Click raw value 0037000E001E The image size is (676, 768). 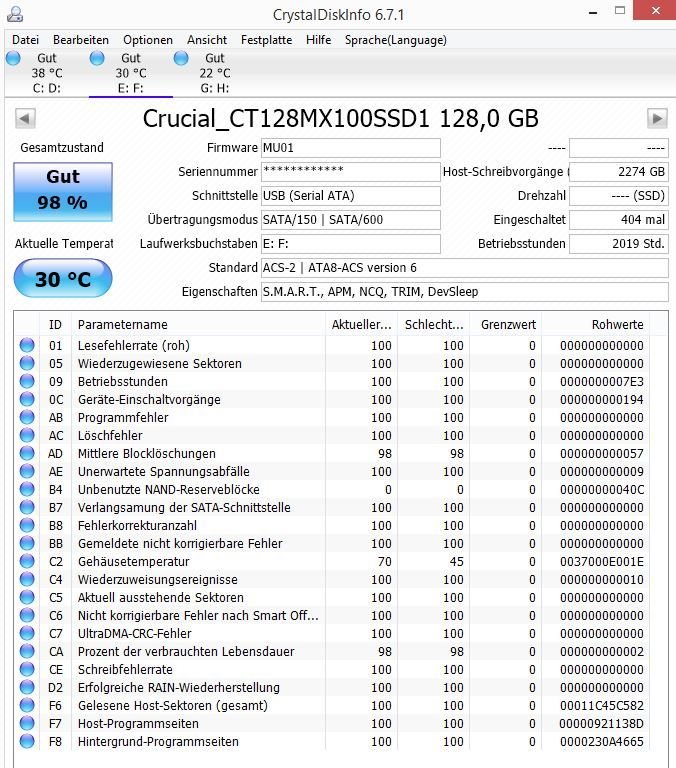[602, 561]
